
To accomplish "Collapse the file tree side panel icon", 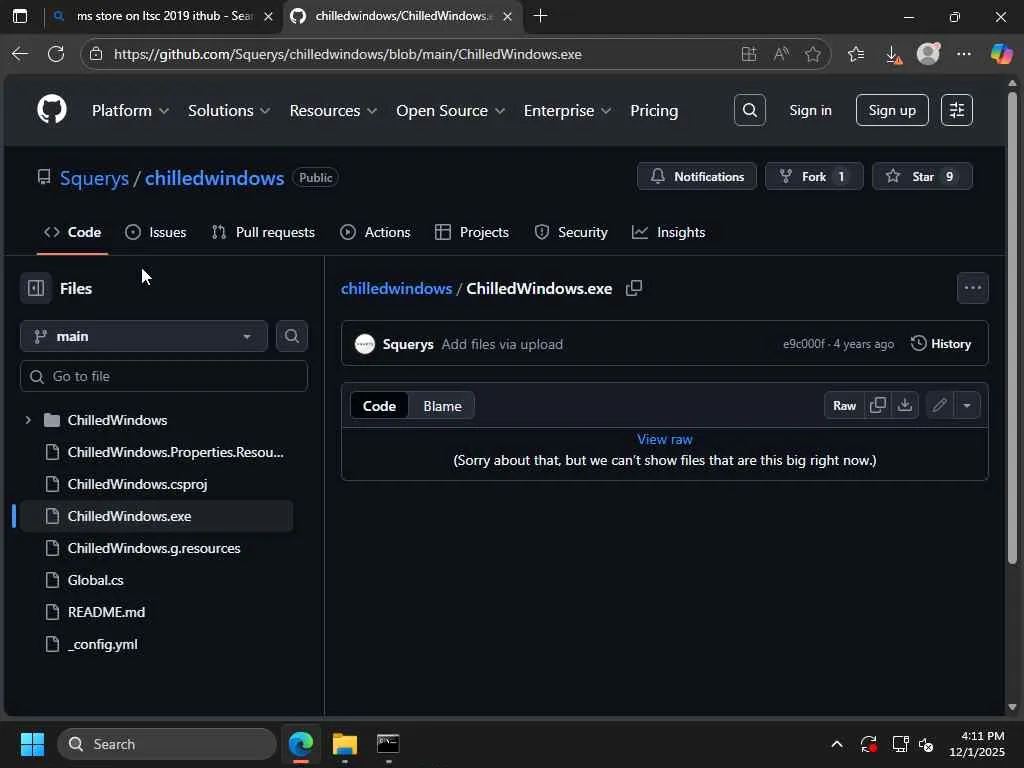I will coord(36,288).
